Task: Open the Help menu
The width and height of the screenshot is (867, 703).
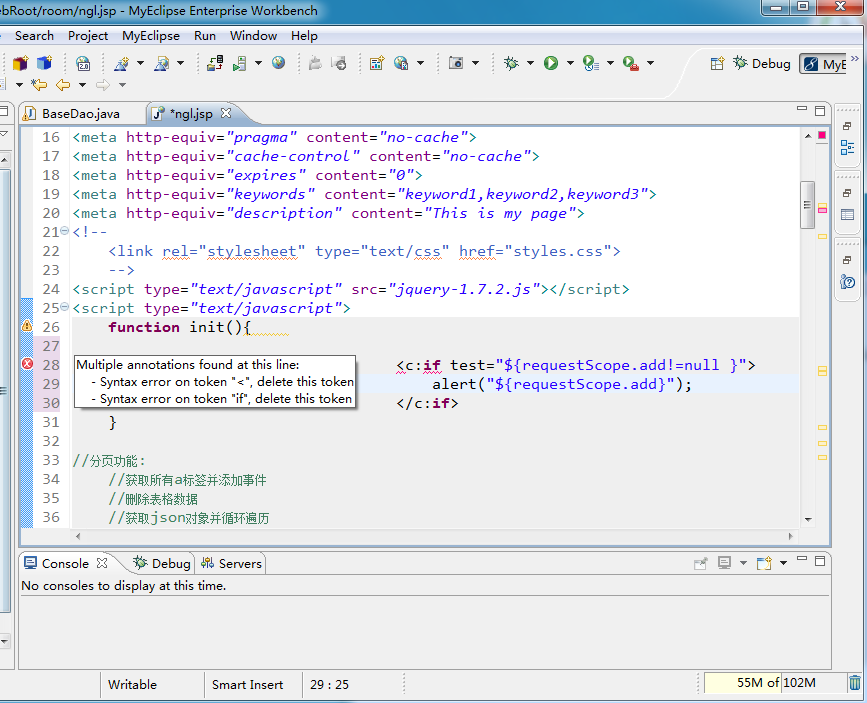Action: tap(304, 36)
